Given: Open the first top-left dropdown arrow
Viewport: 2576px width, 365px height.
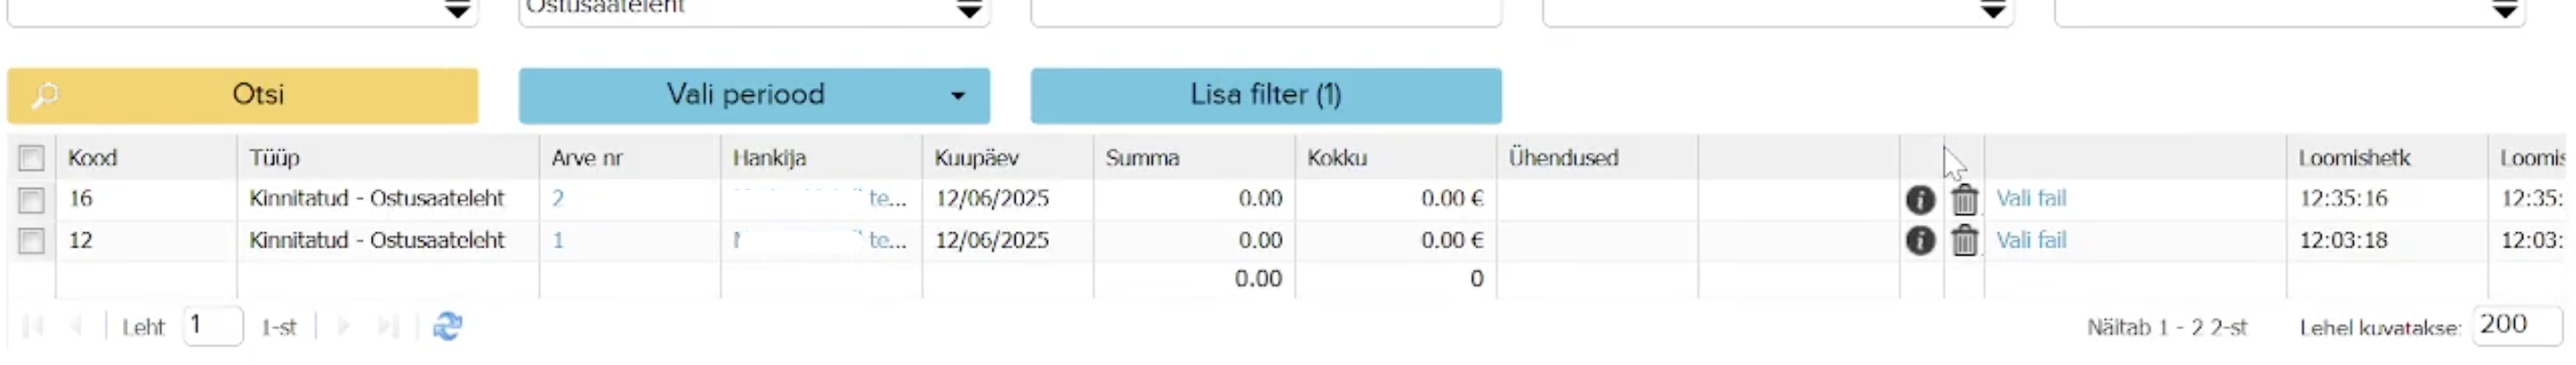Looking at the screenshot, I should [456, 10].
